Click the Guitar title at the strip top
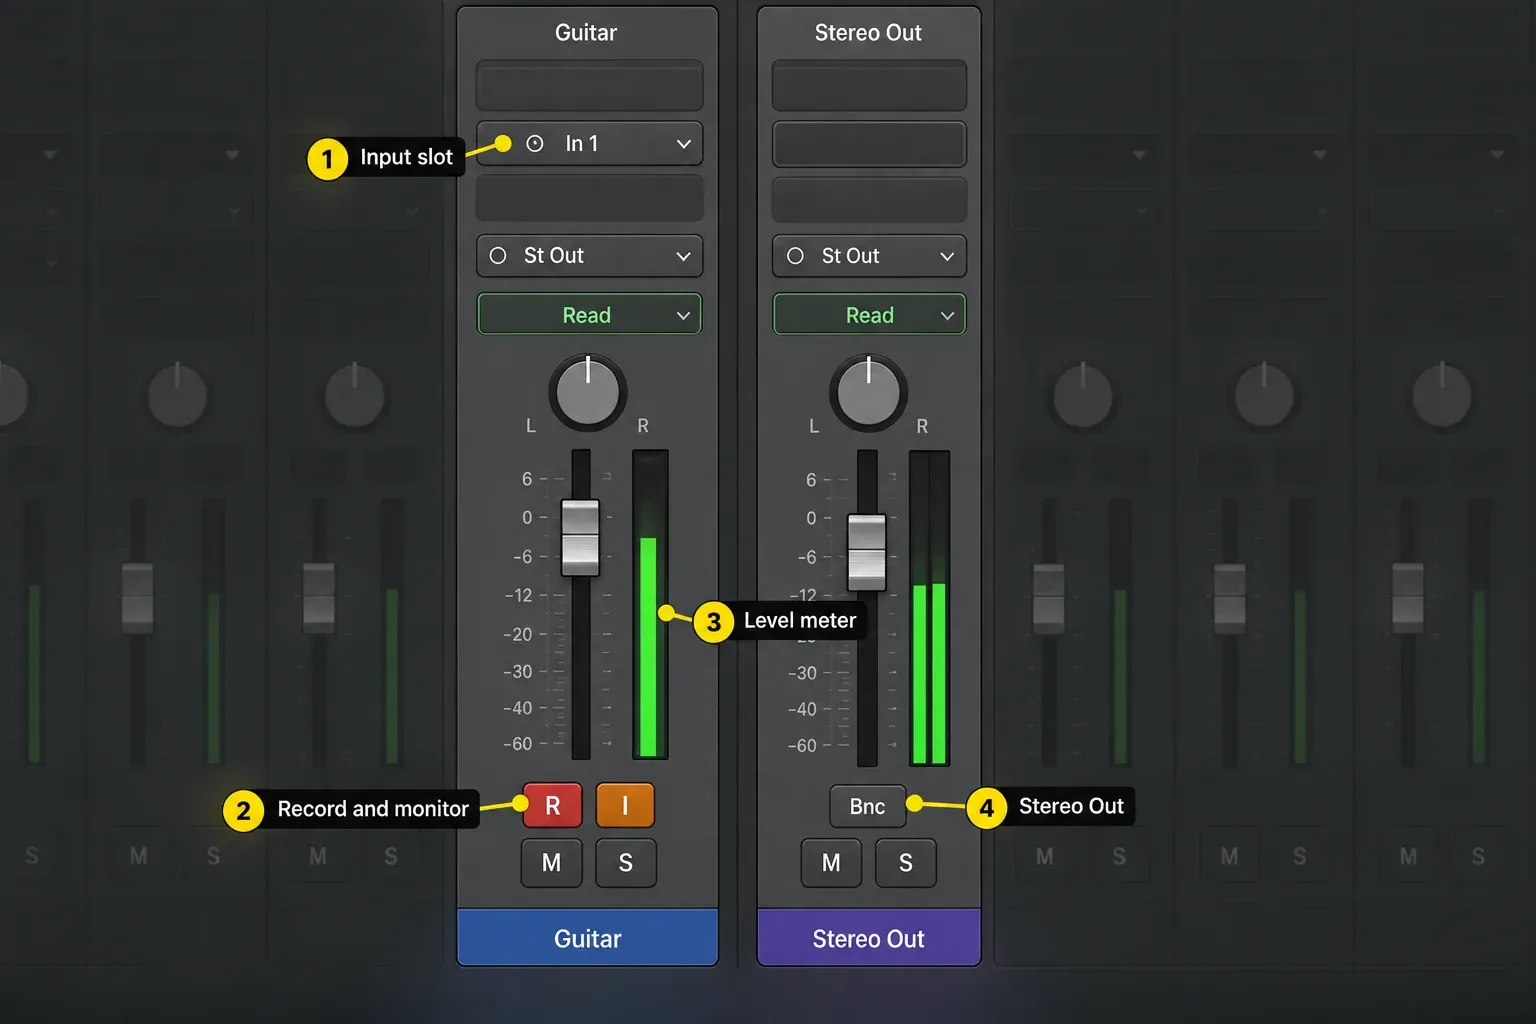This screenshot has height=1024, width=1536. pyautogui.click(x=586, y=33)
